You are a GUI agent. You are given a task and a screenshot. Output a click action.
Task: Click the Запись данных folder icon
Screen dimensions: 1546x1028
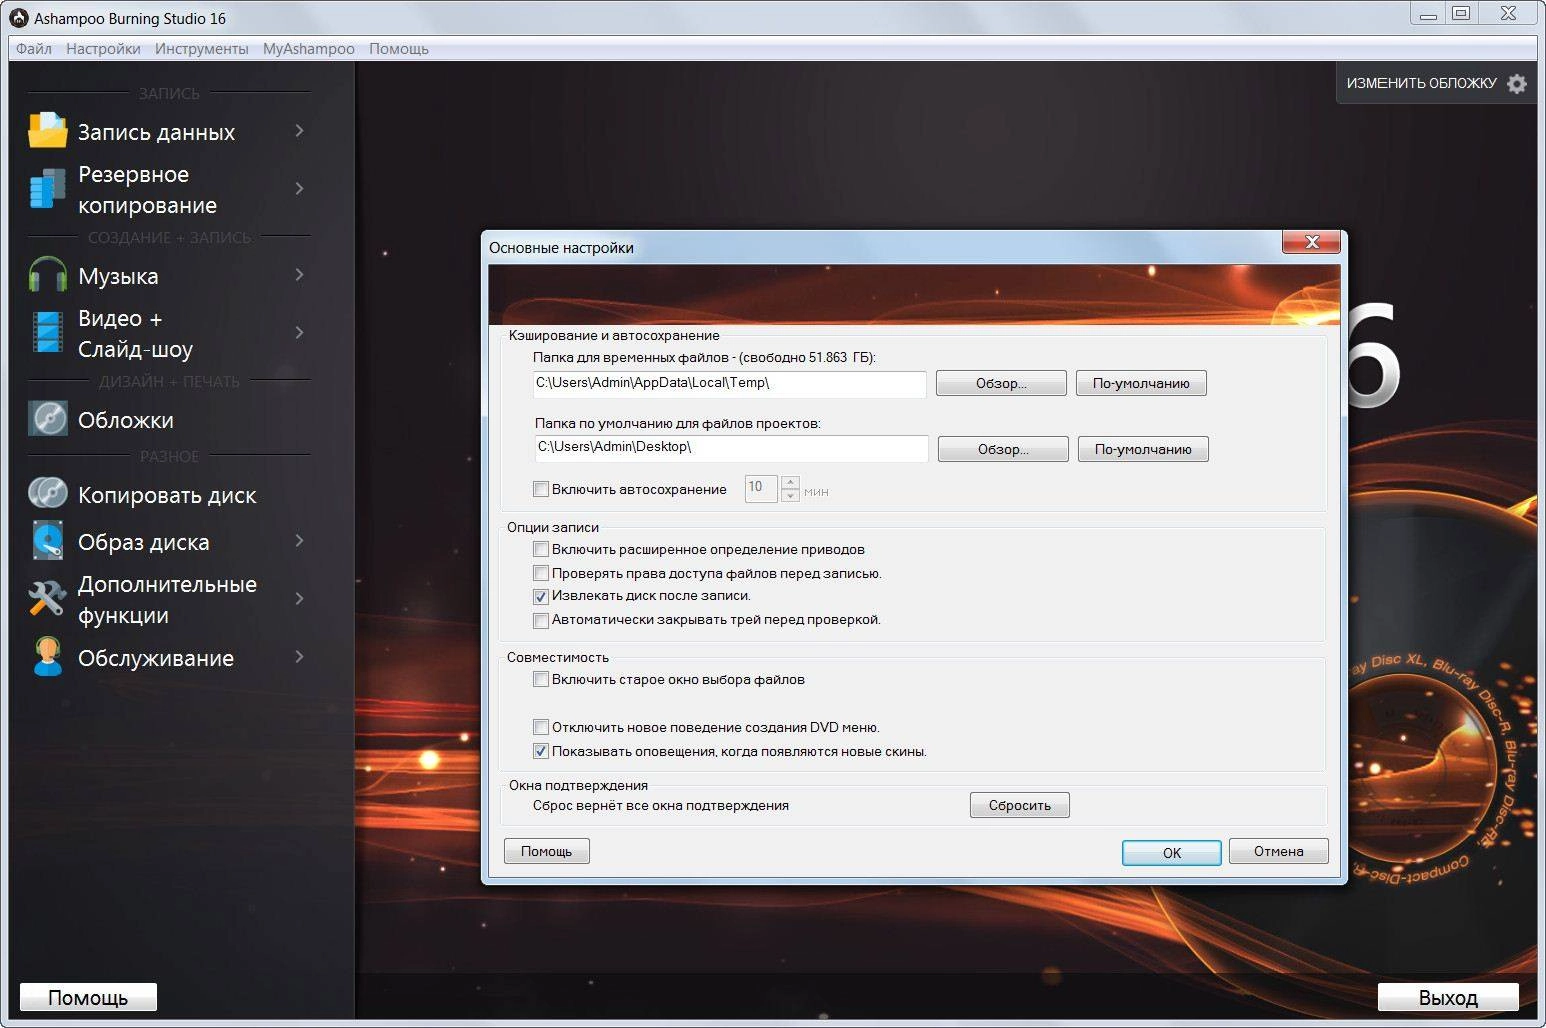coord(47,130)
